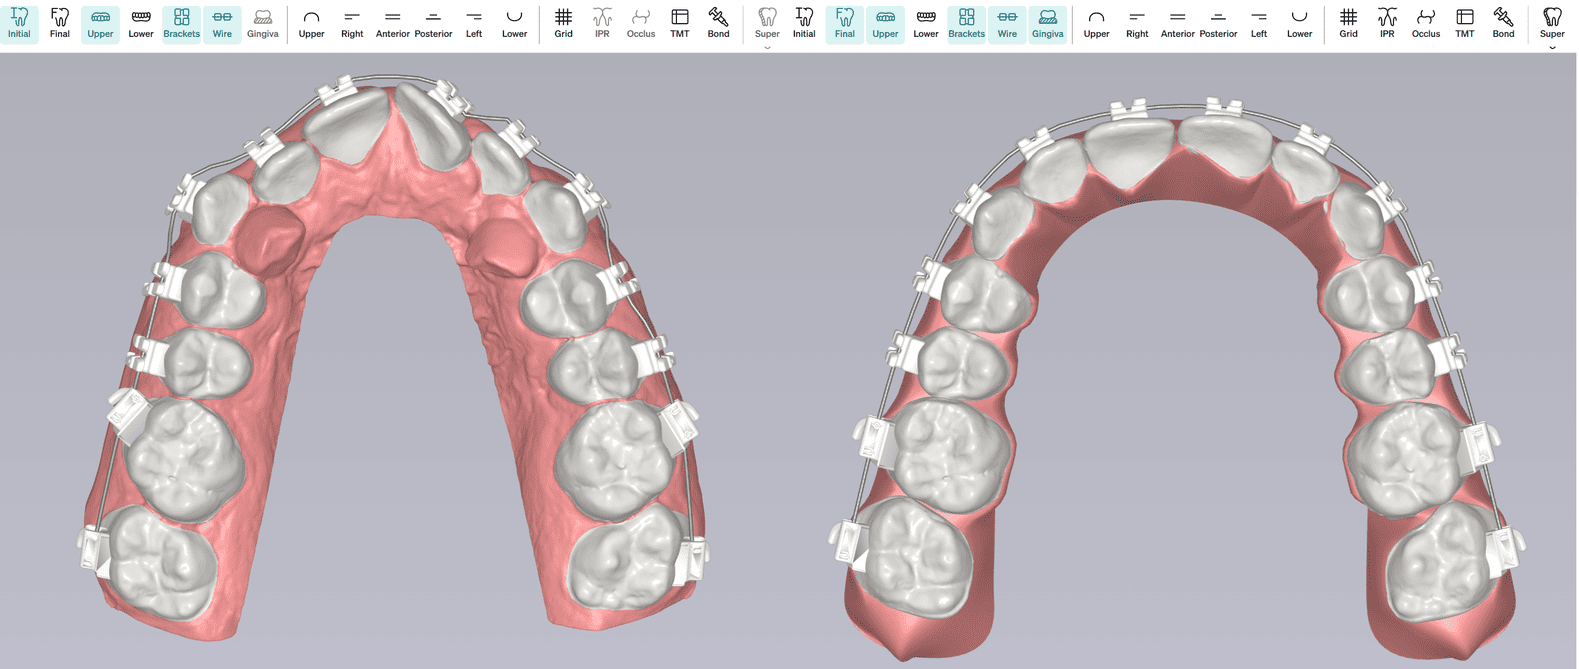Switch the right pane to the Initial stage
Screen dimensions: 1579x669
[804, 23]
